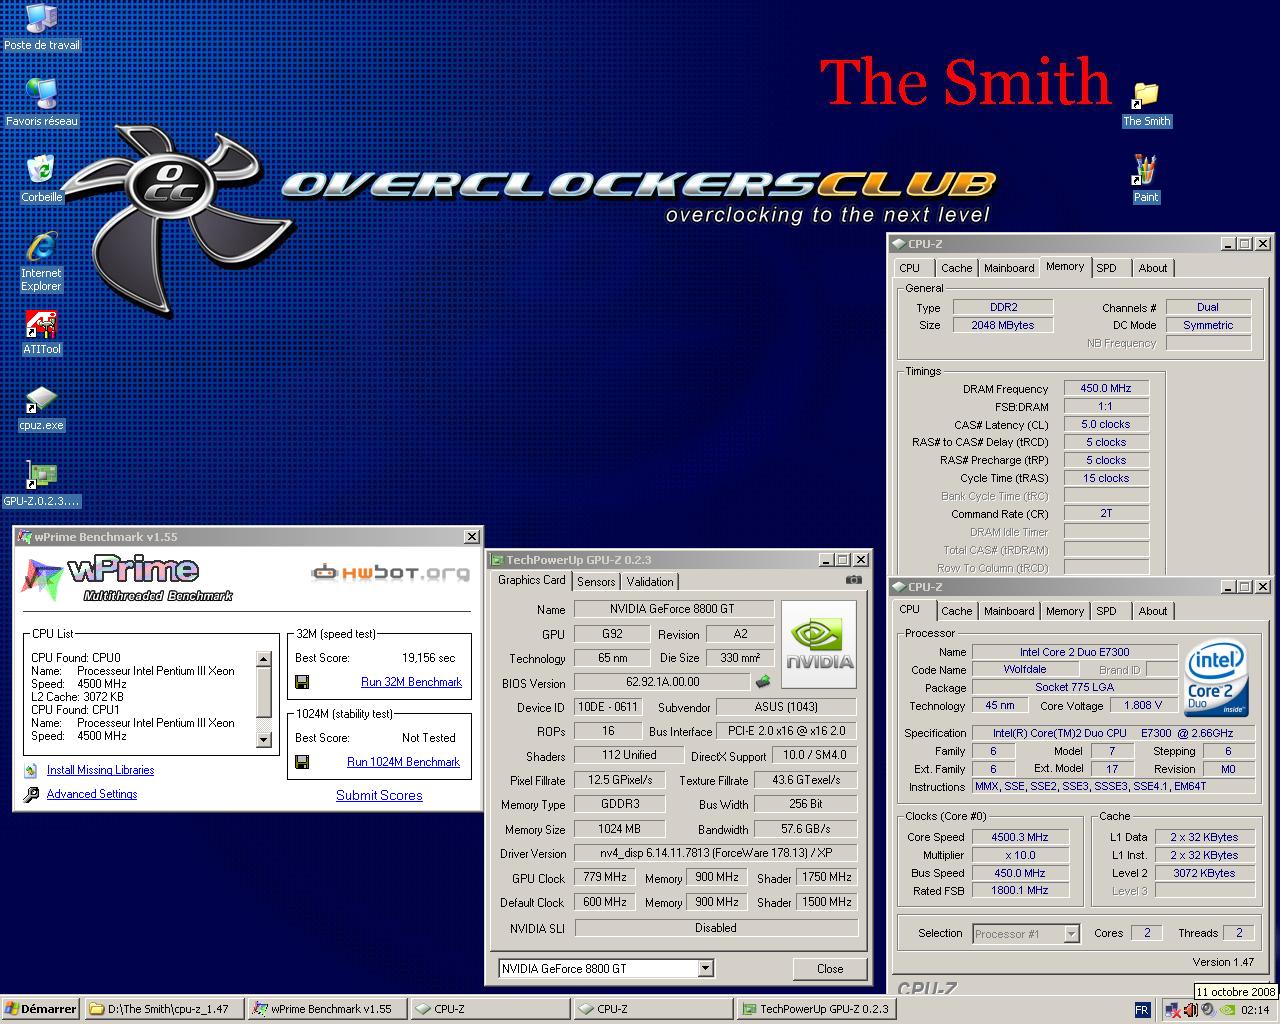The image size is (1280, 1024).
Task: Click the HWBOT.org logo in wPrime
Action: point(390,573)
